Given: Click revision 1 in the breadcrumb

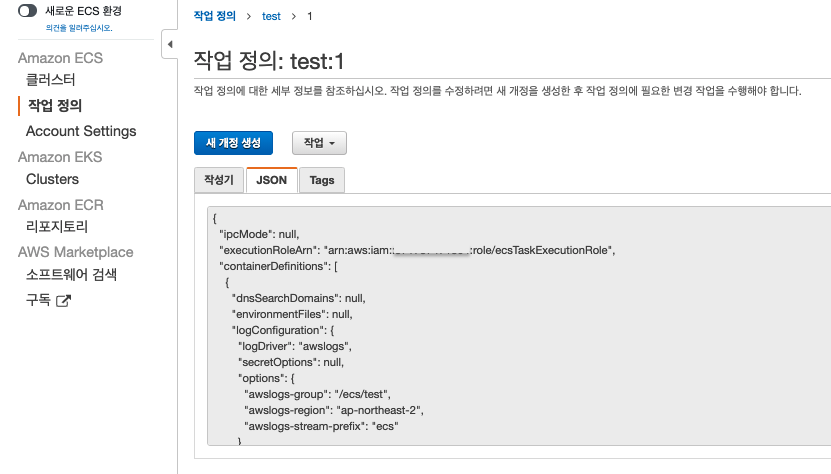Looking at the screenshot, I should [x=310, y=16].
